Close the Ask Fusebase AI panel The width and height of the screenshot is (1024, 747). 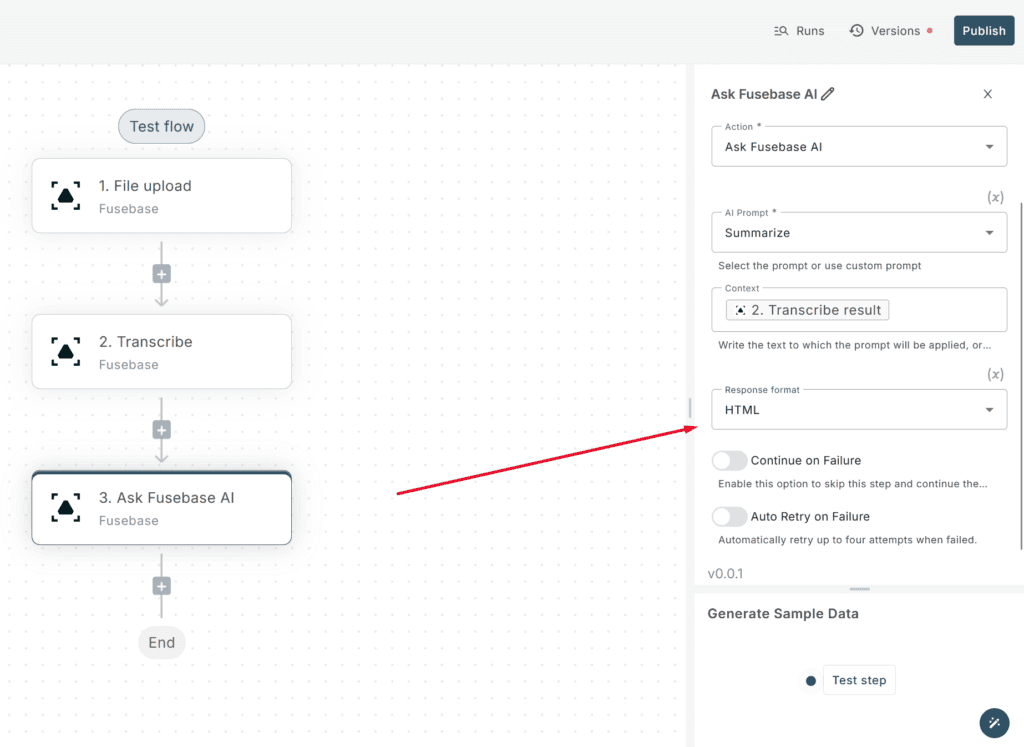point(987,94)
